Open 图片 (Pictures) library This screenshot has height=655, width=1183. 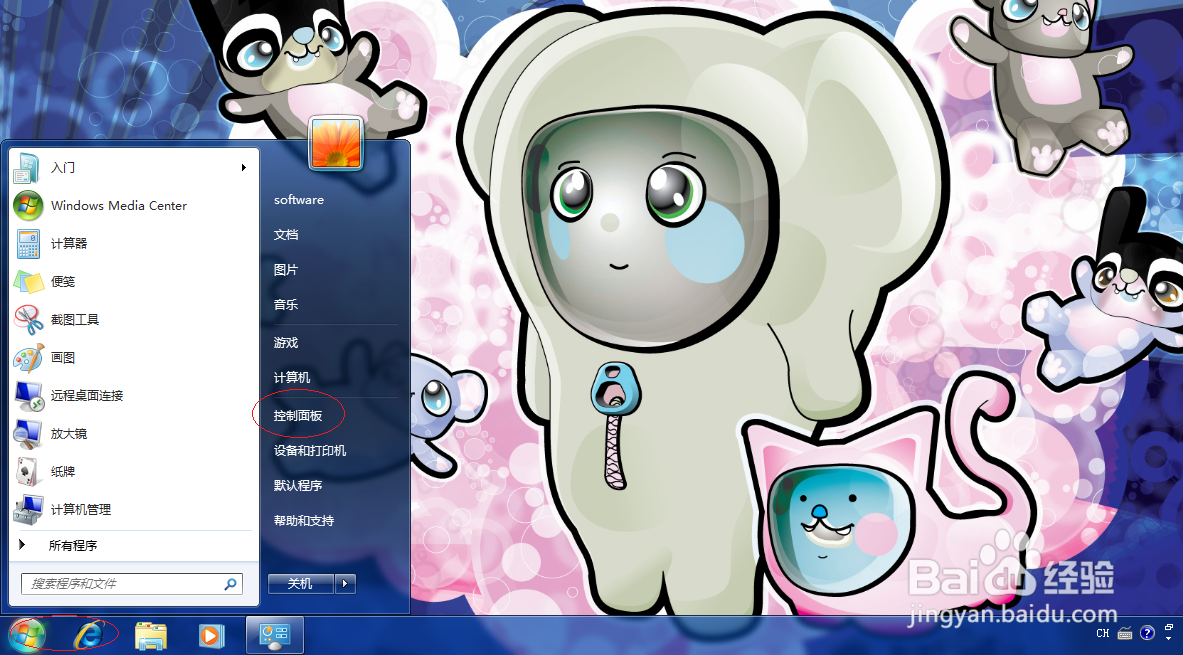tap(286, 269)
